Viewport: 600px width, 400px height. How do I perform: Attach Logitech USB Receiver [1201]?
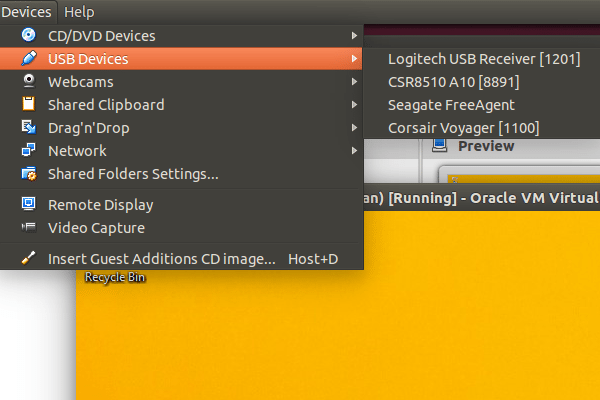(x=484, y=59)
